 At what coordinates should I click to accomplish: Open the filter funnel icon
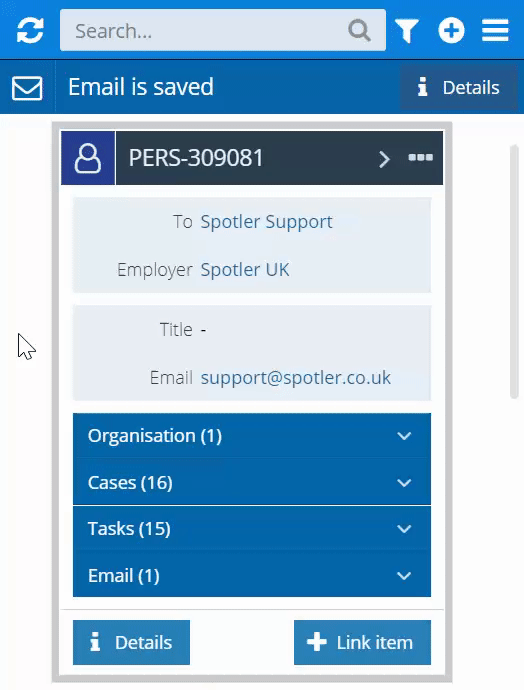pyautogui.click(x=407, y=31)
